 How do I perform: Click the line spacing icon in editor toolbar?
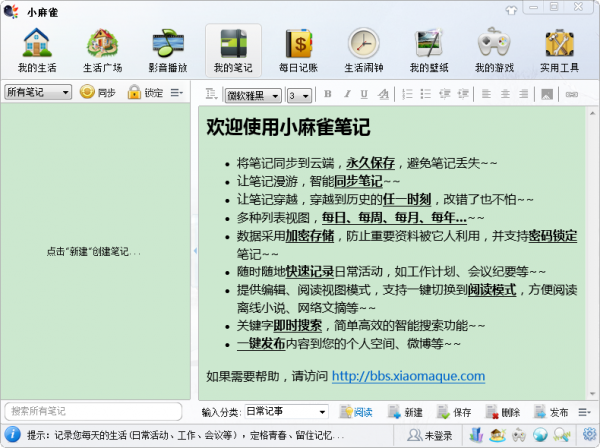click(211, 94)
